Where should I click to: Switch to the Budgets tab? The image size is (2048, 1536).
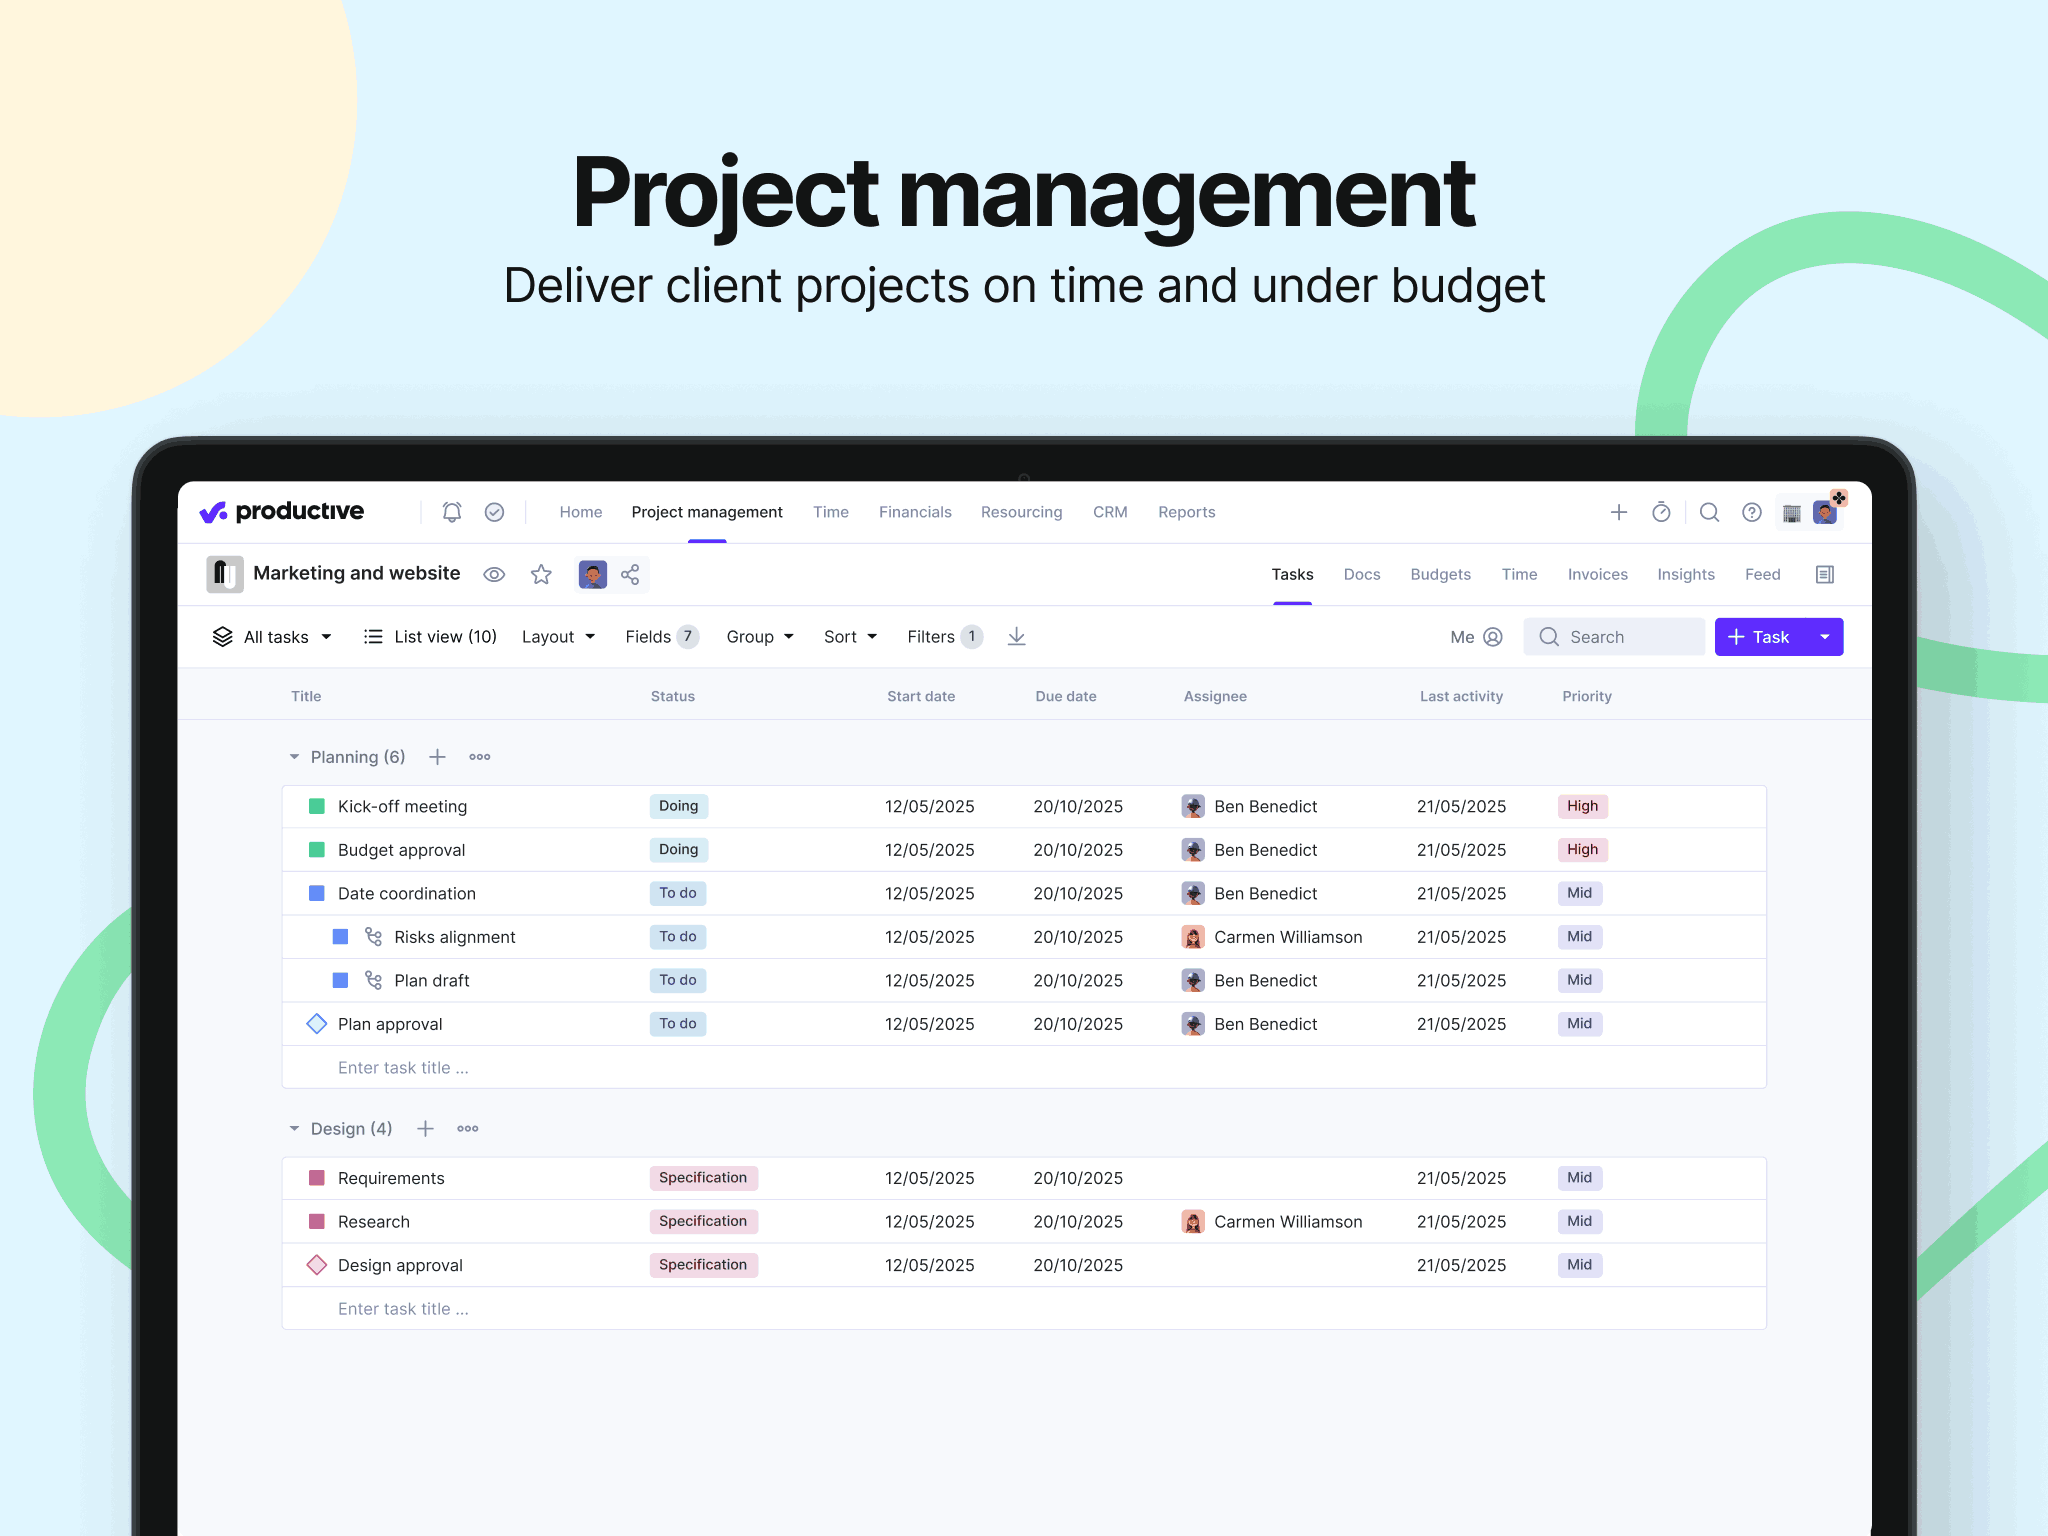1440,574
